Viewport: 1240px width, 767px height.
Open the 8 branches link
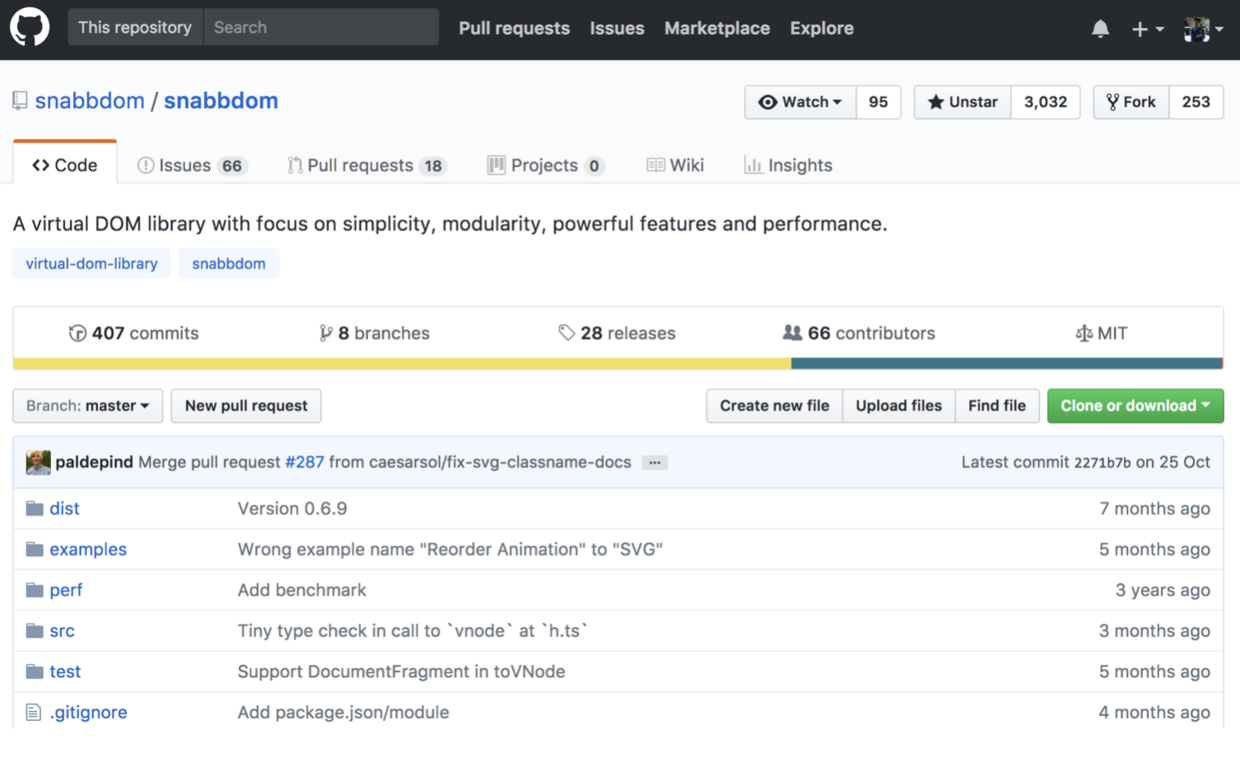click(375, 333)
